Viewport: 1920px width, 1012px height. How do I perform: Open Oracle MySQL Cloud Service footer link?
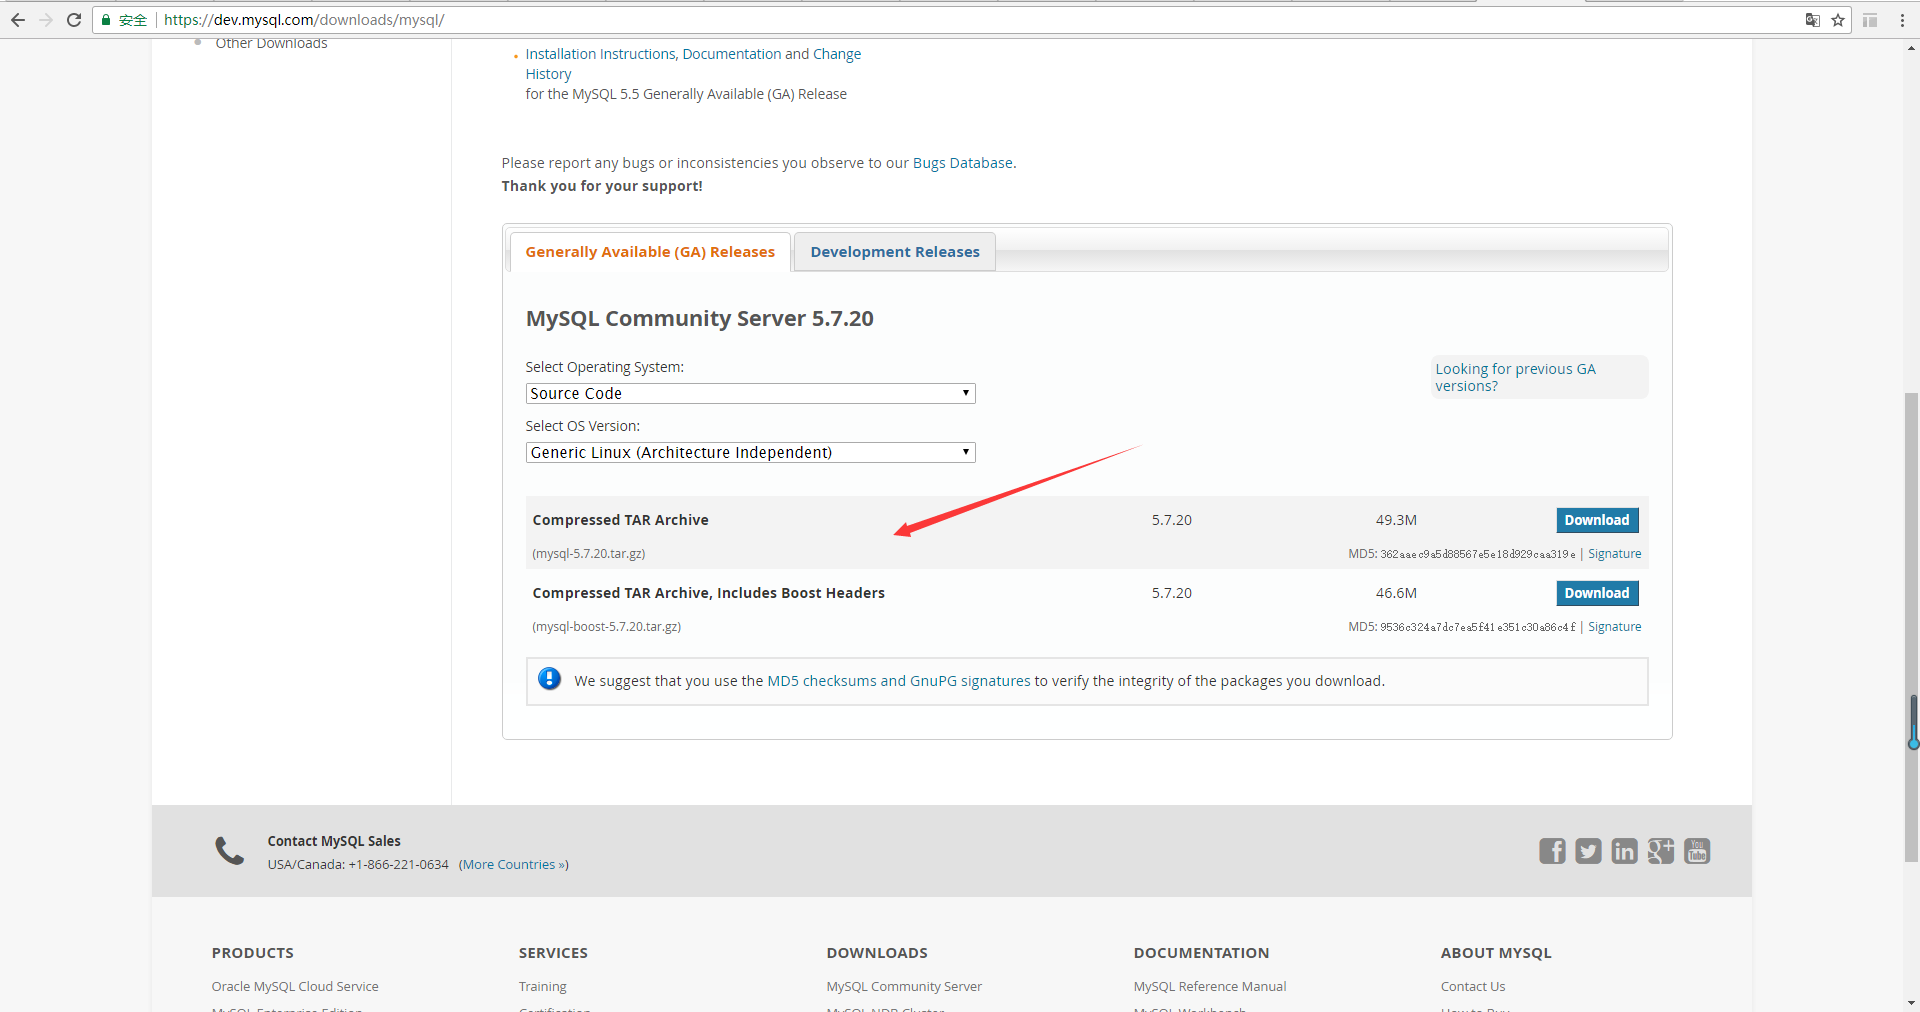pyautogui.click(x=295, y=986)
